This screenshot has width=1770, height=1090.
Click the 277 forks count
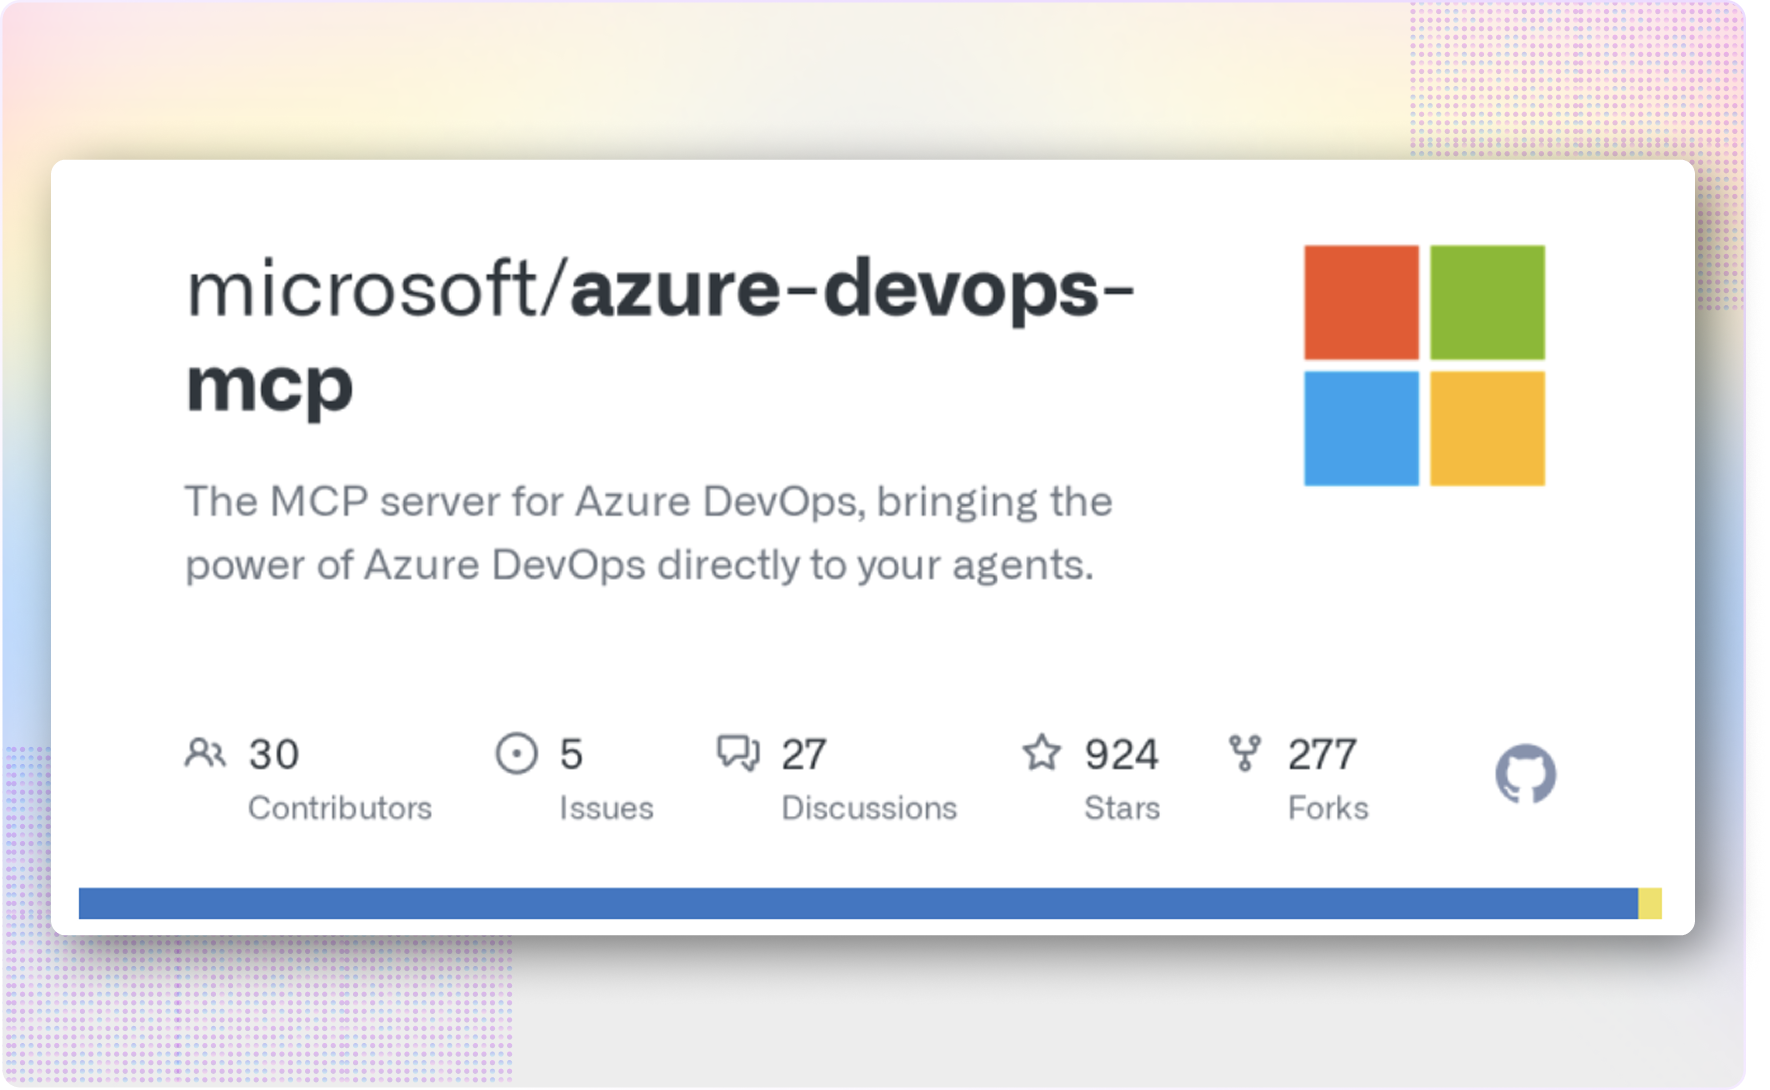[x=1322, y=755]
